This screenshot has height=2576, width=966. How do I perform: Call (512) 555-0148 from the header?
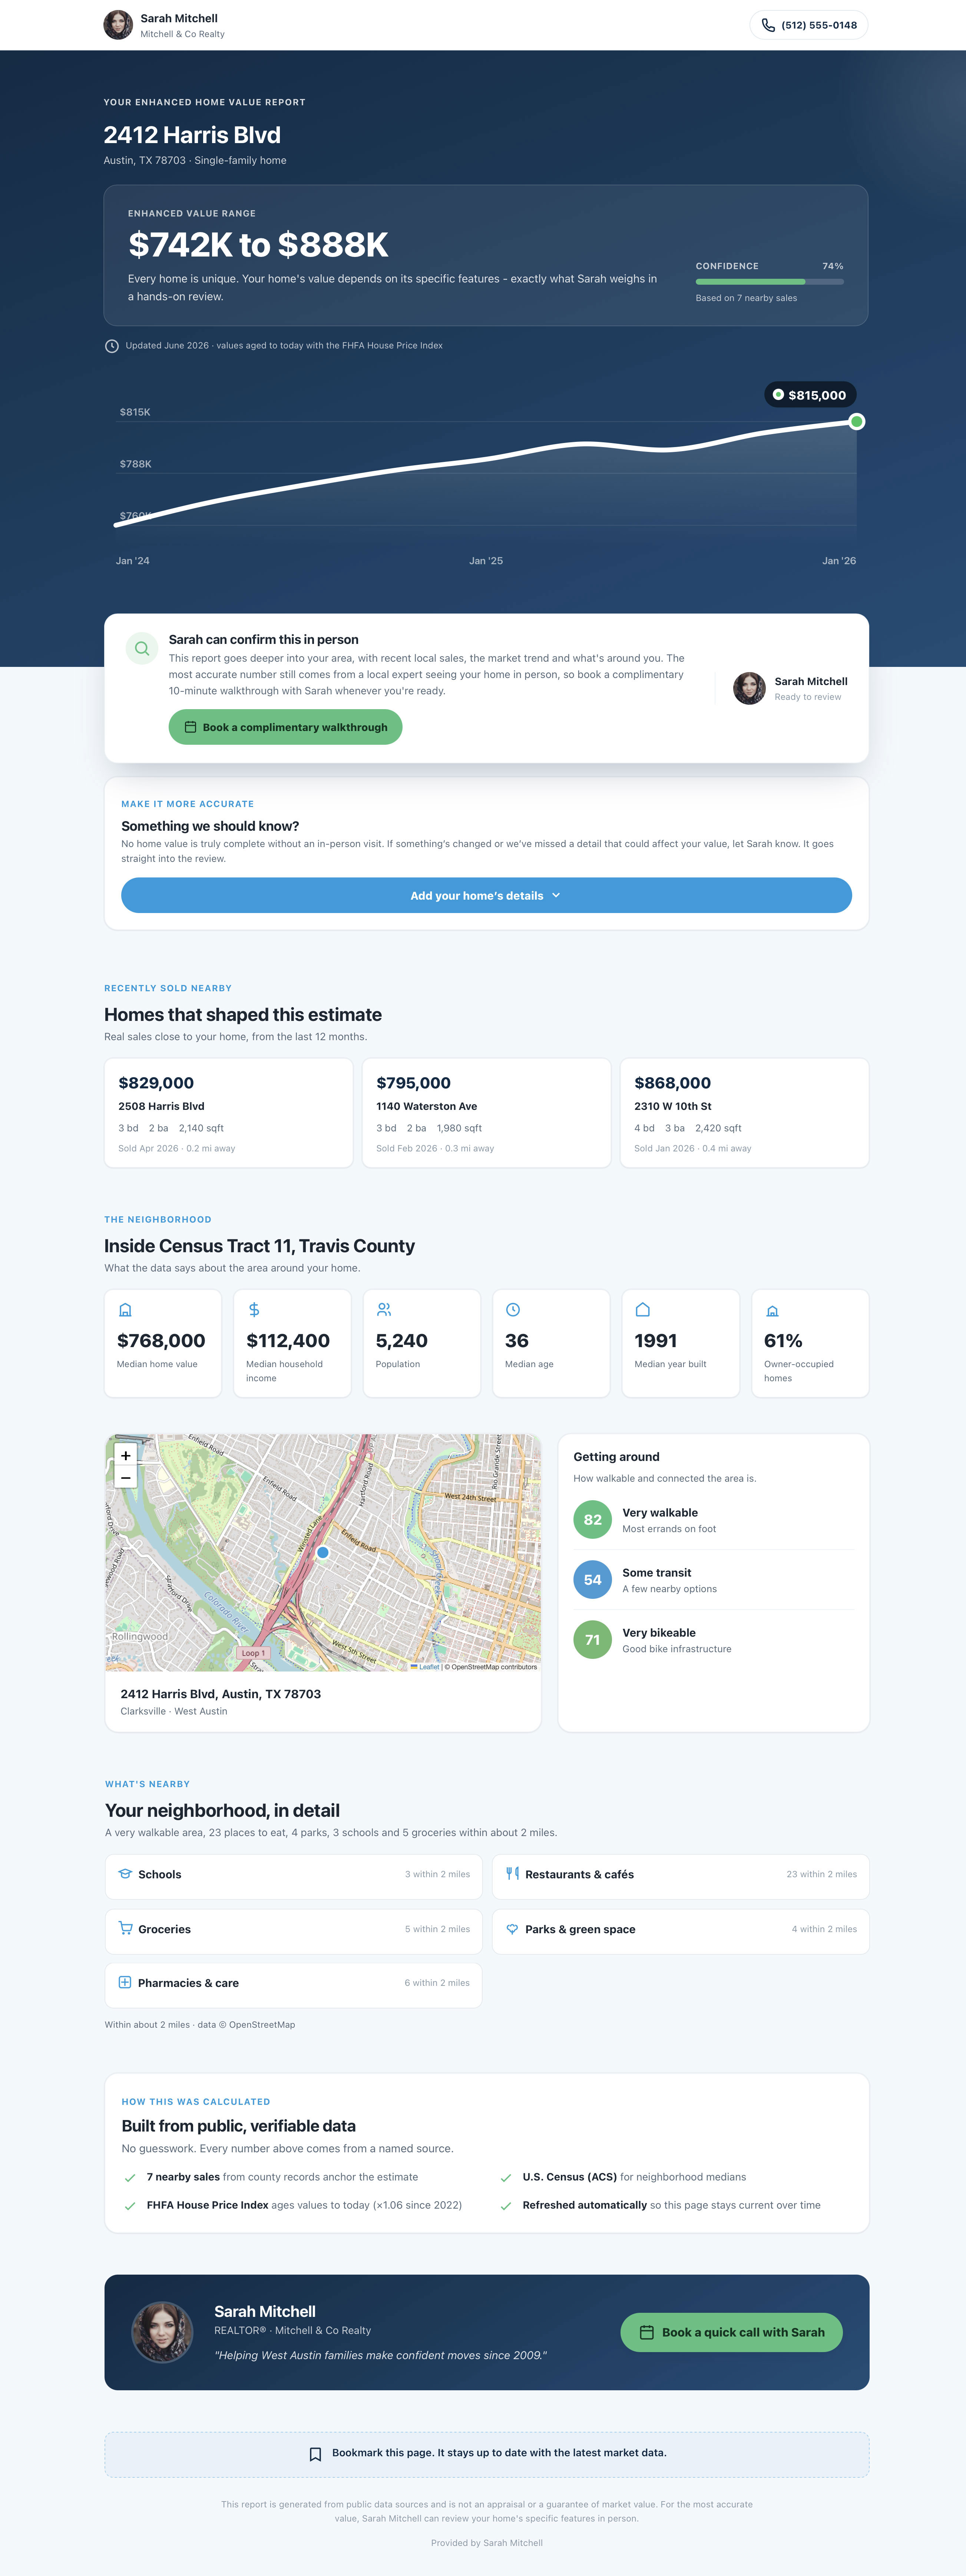(x=809, y=25)
